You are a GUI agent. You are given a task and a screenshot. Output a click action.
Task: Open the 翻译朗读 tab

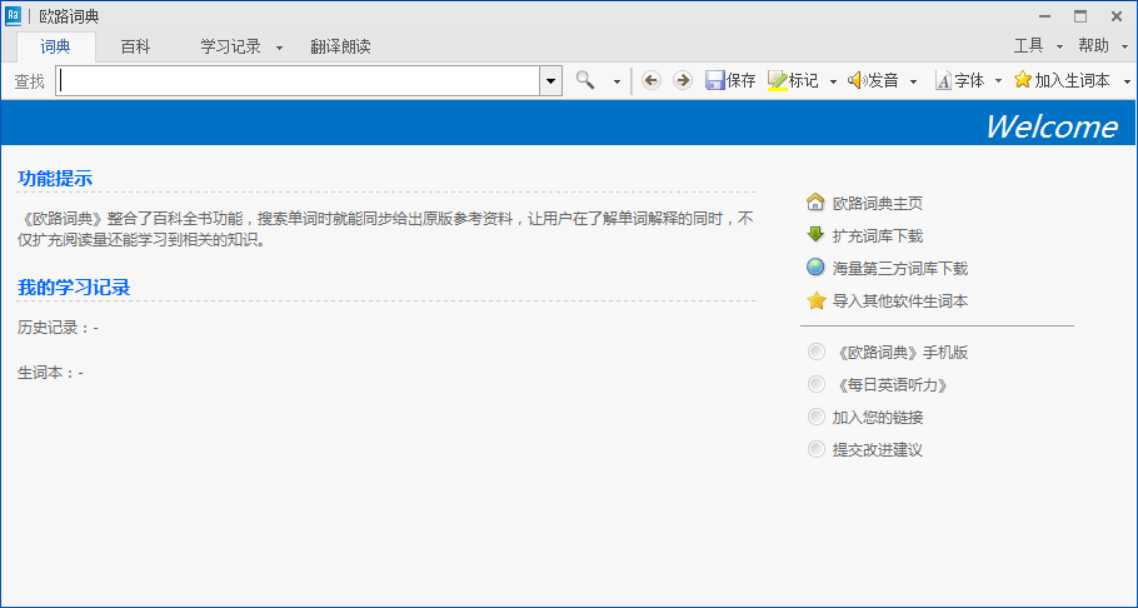(x=340, y=47)
